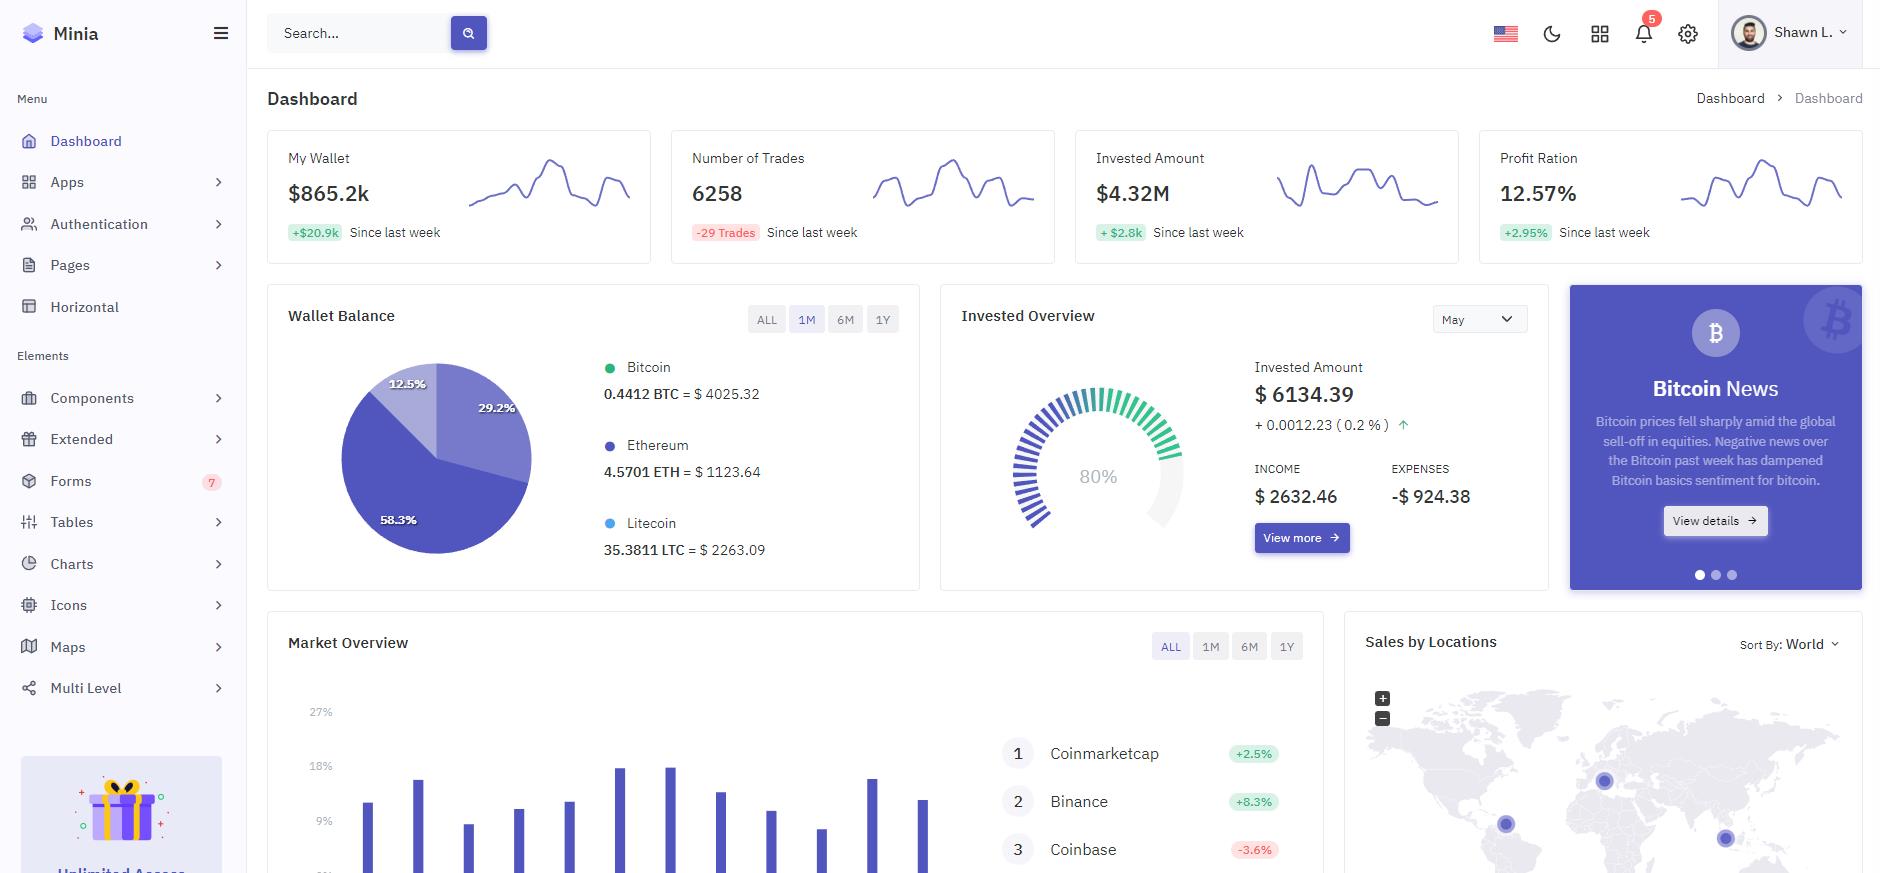Open the settings gear icon
Screen dimensions: 1880x873
tap(1688, 34)
